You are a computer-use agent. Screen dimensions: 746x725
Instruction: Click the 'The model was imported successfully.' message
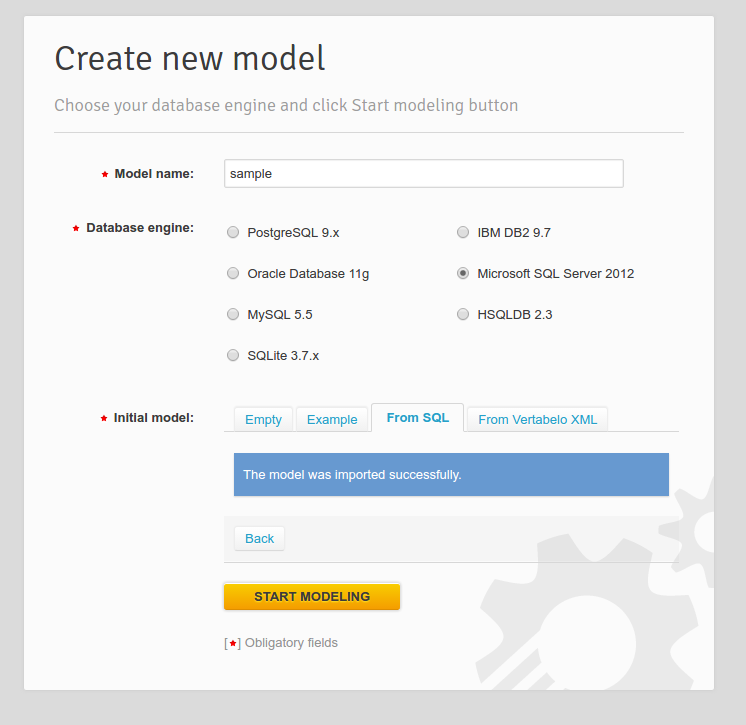pos(451,474)
